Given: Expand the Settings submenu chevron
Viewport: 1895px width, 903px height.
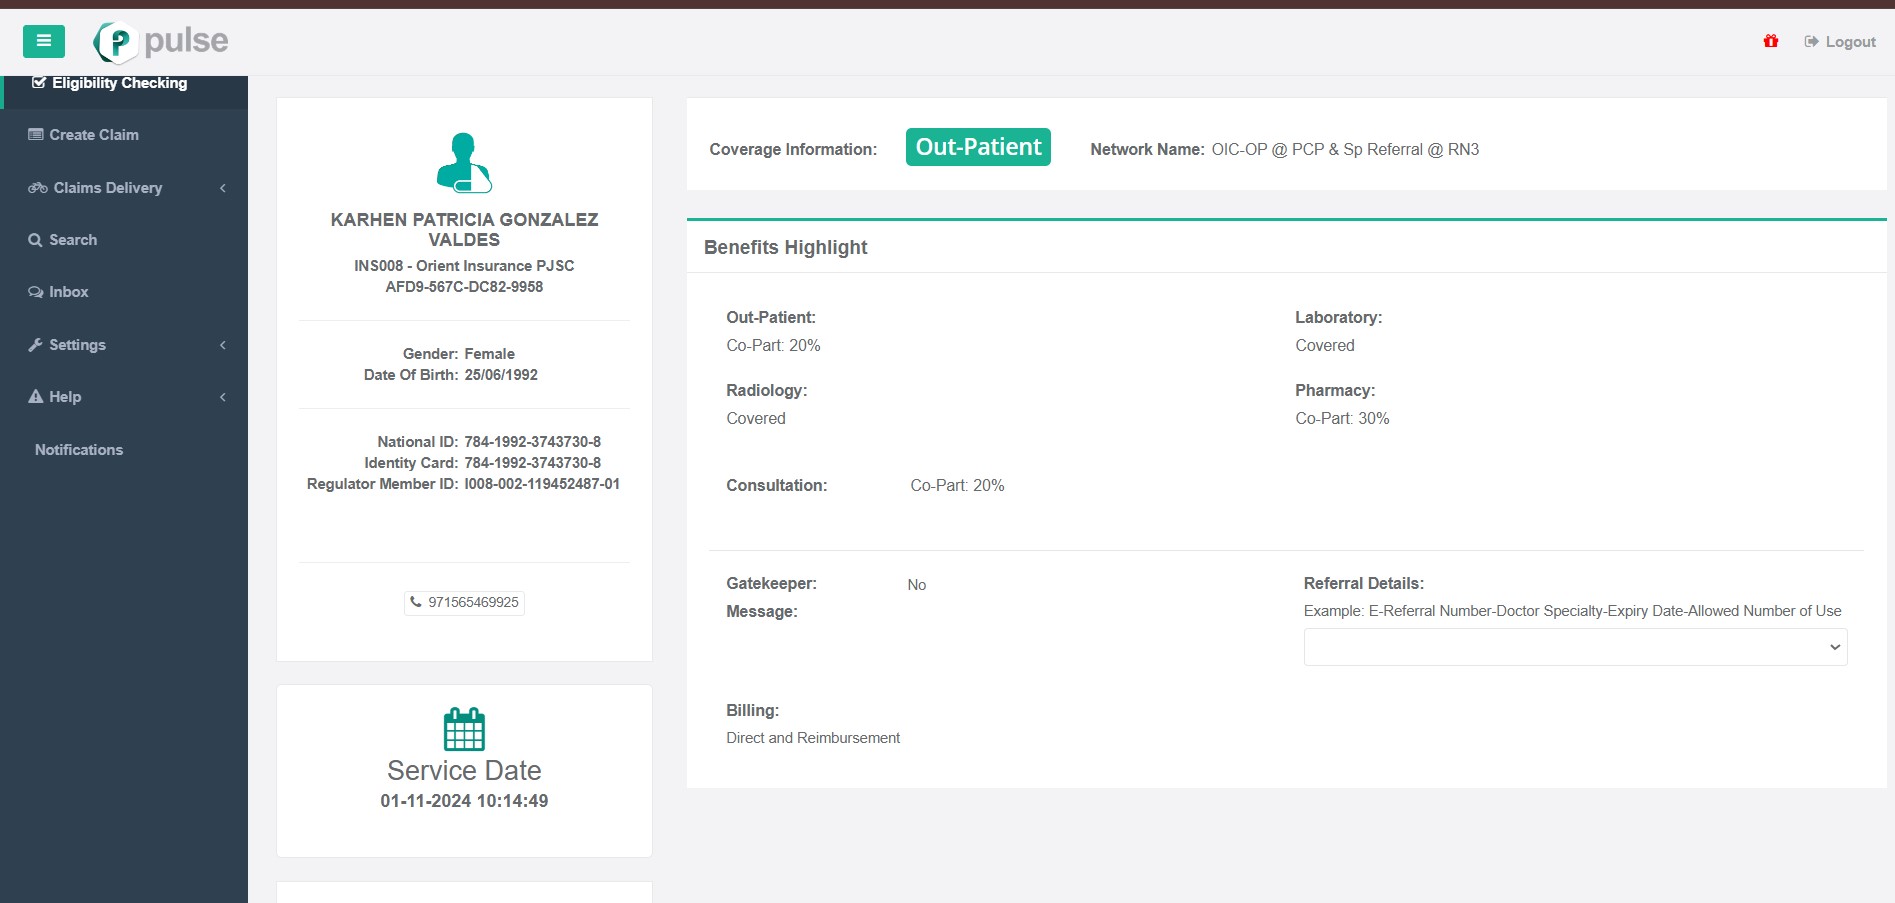Looking at the screenshot, I should click(223, 345).
